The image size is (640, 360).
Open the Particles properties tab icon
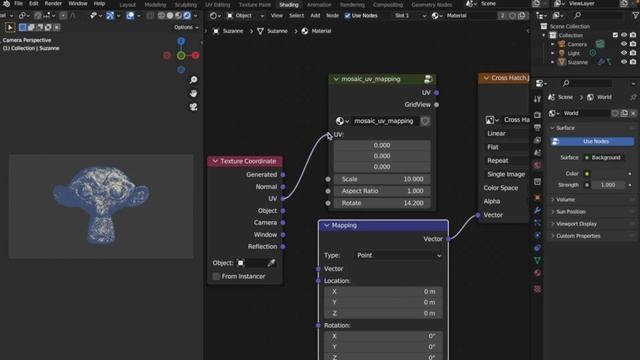click(537, 223)
